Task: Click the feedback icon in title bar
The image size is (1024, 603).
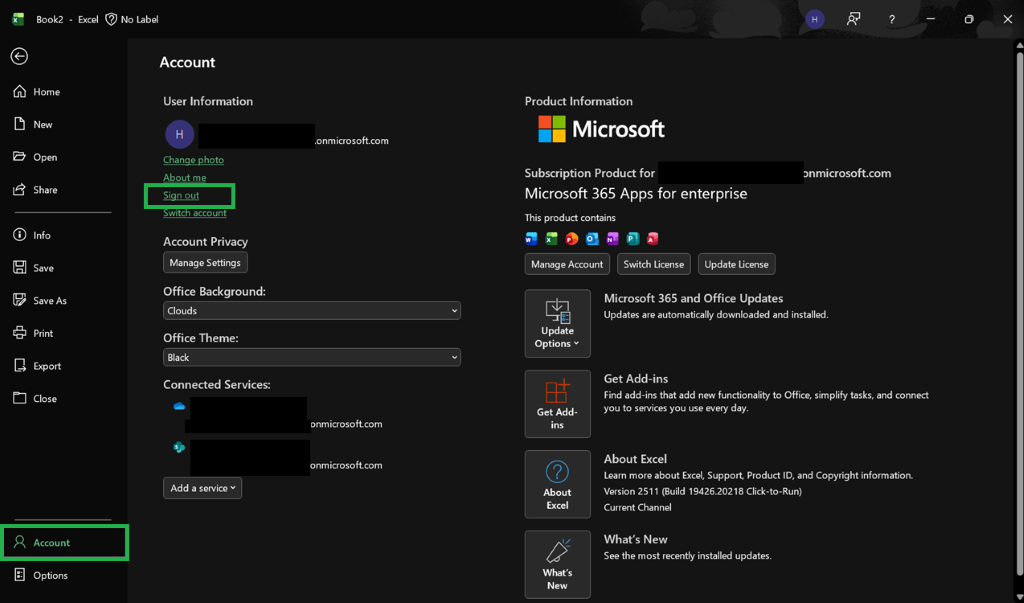Action: [x=853, y=20]
